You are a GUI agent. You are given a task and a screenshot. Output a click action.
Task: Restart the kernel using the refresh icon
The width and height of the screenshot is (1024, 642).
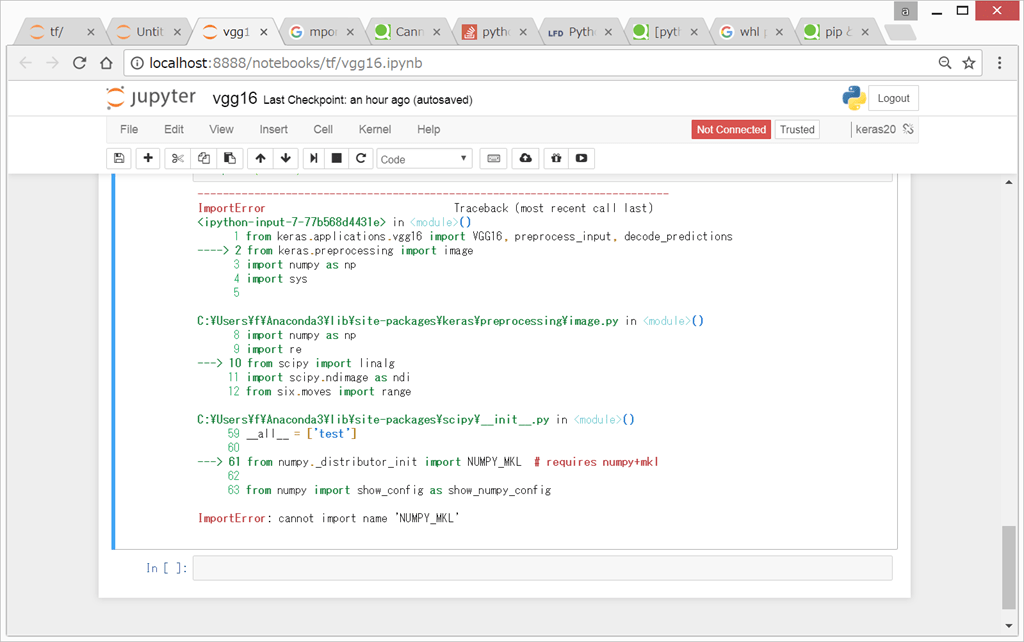(x=361, y=158)
